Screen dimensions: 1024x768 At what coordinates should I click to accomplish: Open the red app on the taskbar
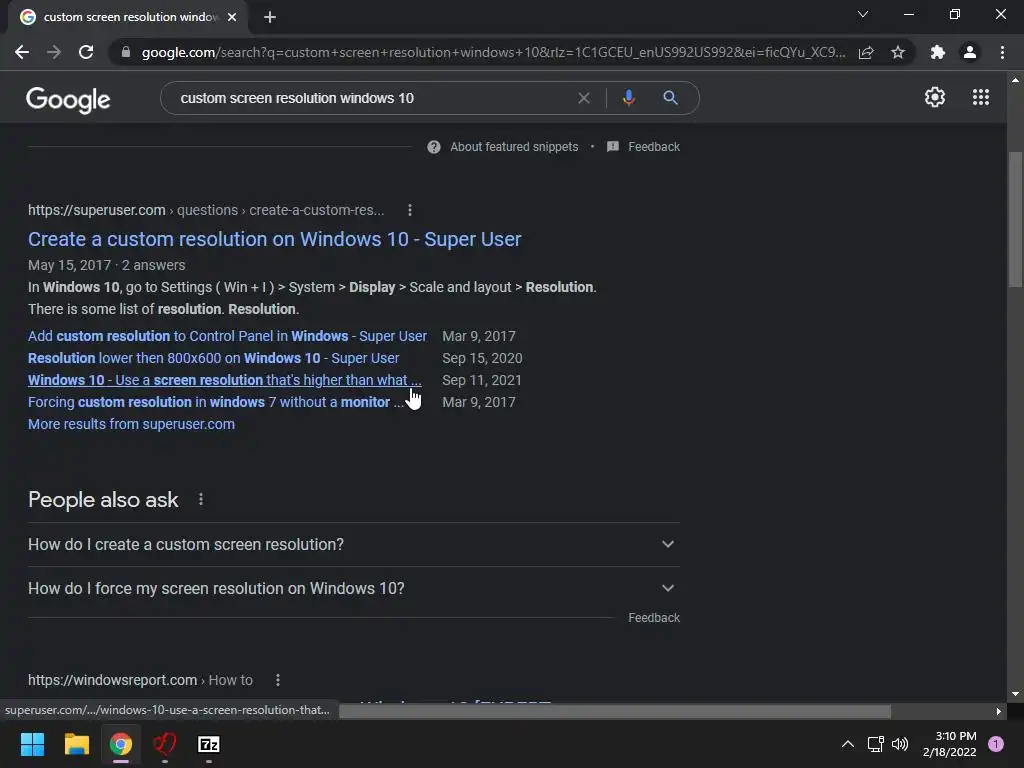point(165,744)
